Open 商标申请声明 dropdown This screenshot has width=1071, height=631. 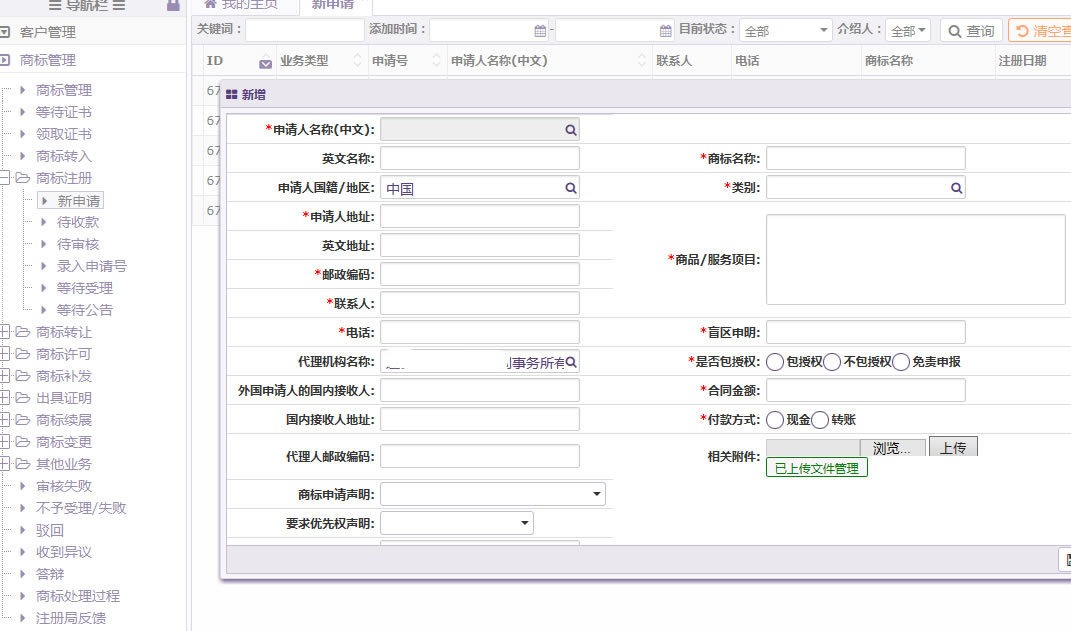click(597, 494)
